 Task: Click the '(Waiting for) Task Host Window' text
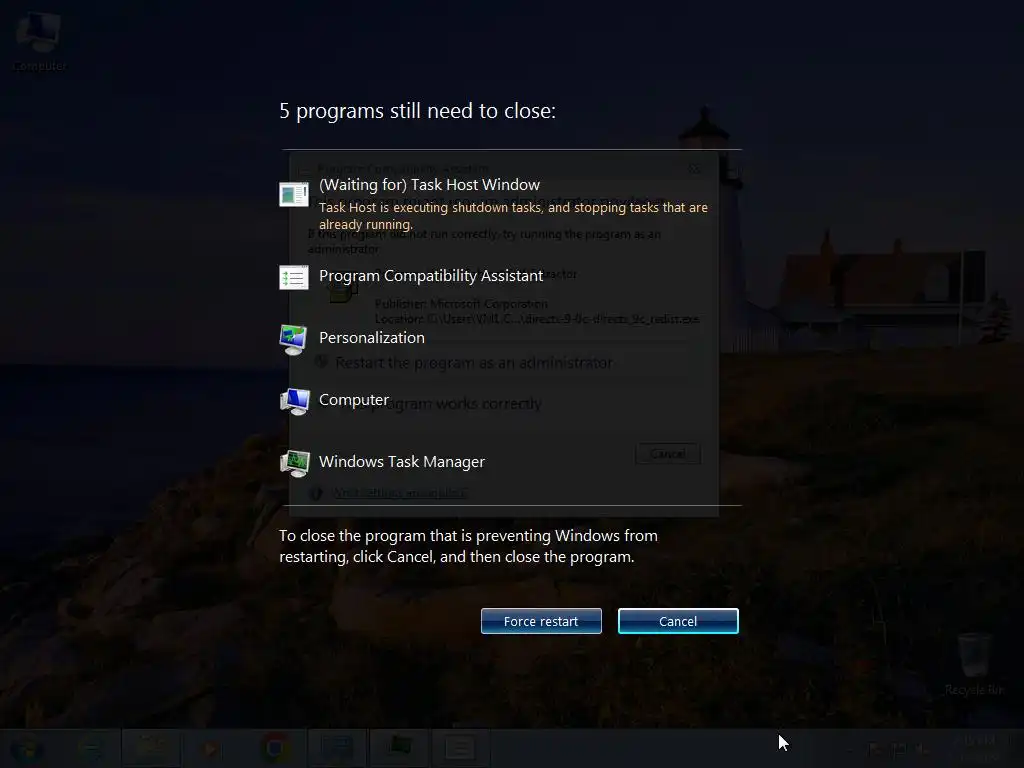pos(429,185)
